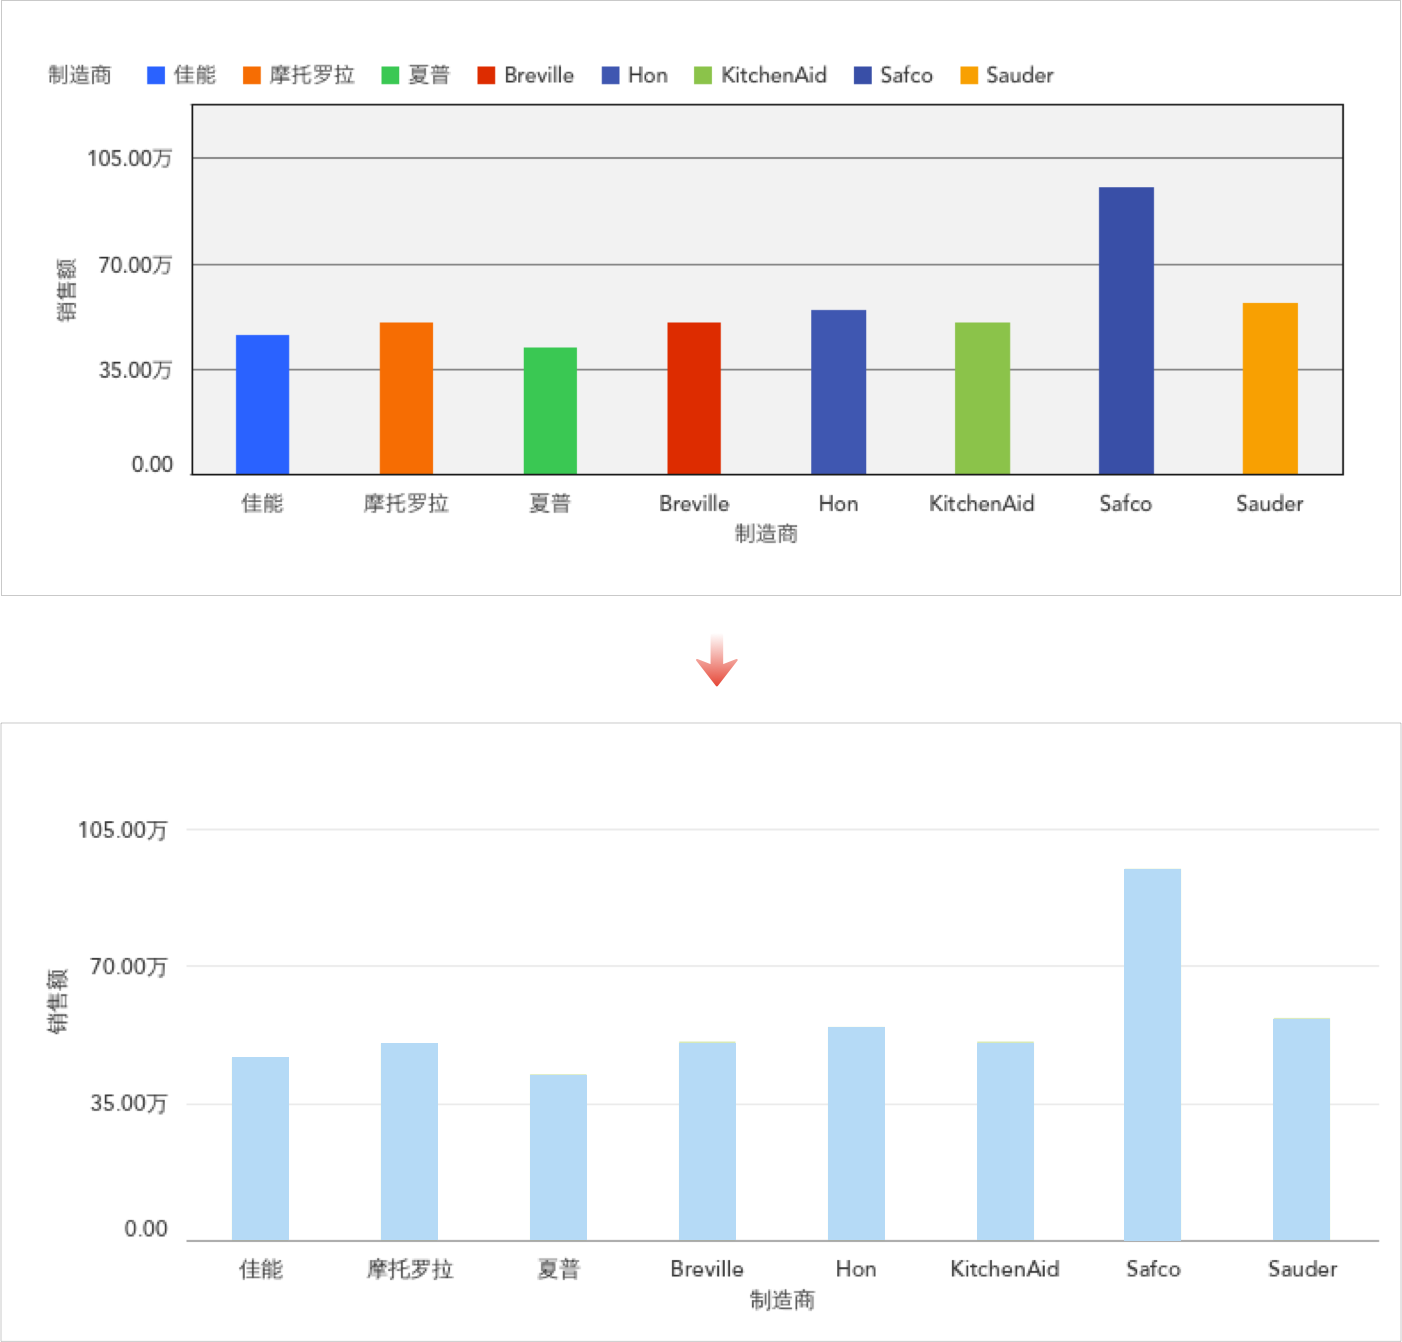This screenshot has width=1402, height=1342.
Task: Select the yellow Sauder bar in top chart
Action: point(1270,388)
